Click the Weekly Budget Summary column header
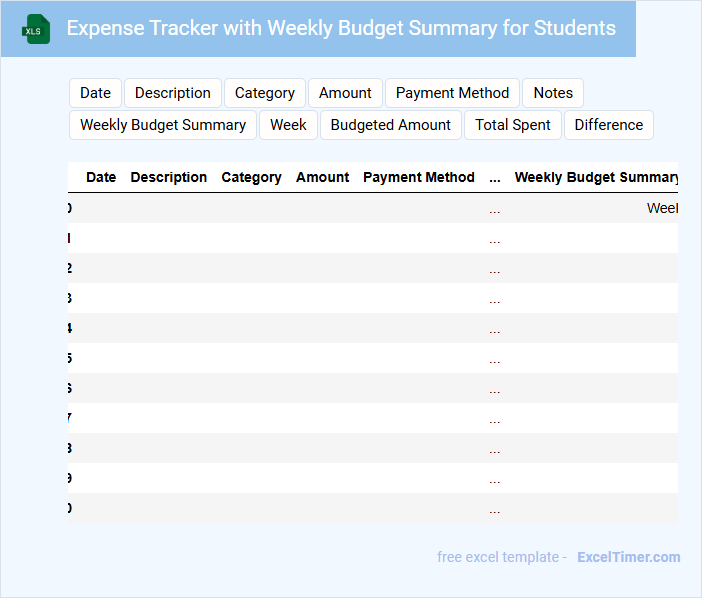 pyautogui.click(x=596, y=177)
